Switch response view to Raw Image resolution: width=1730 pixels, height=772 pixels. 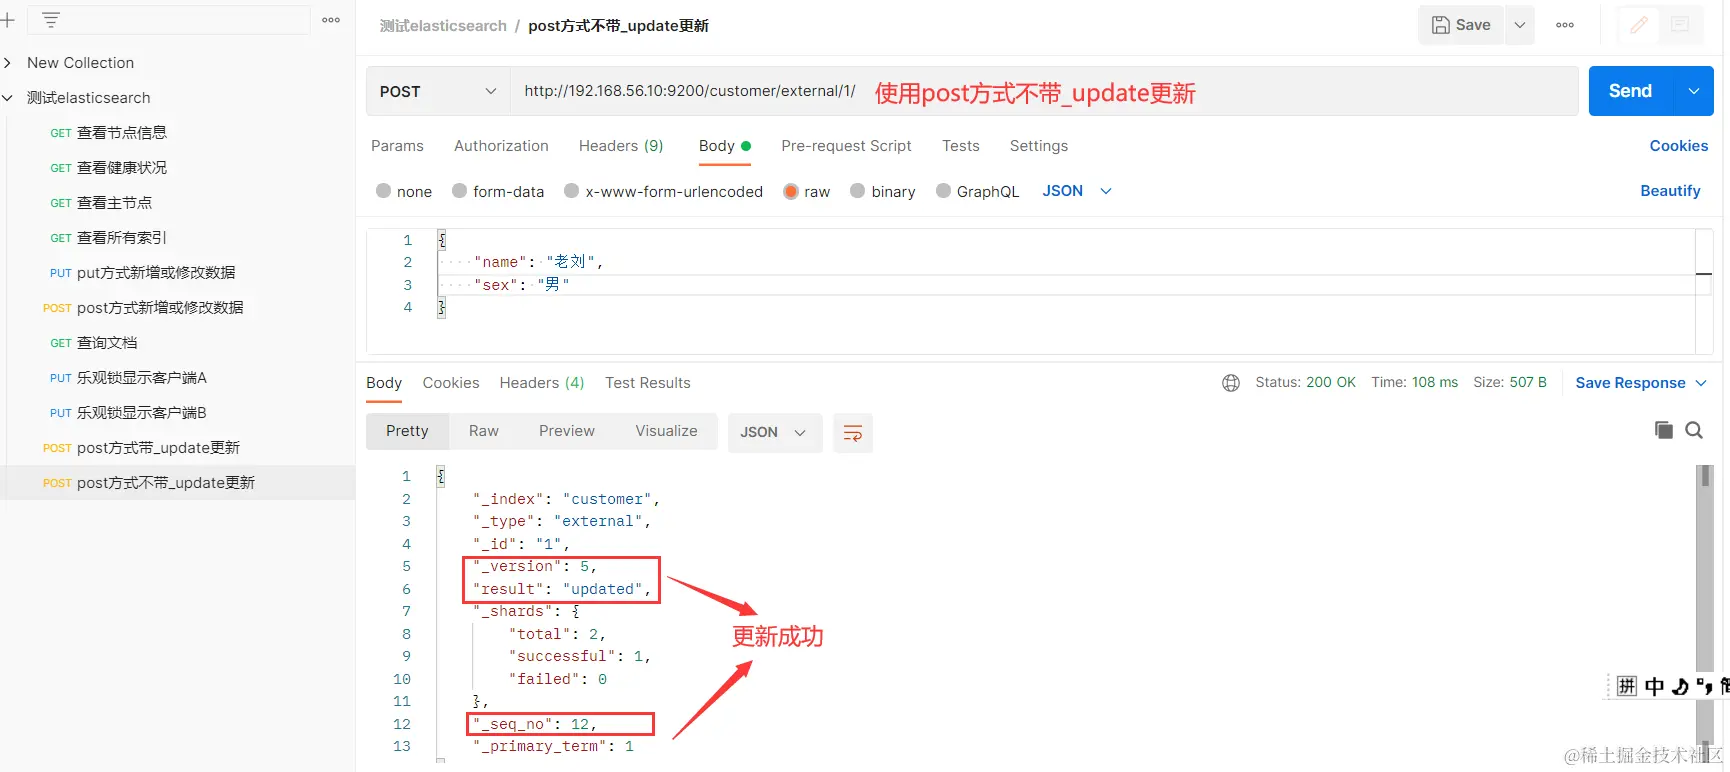(484, 431)
